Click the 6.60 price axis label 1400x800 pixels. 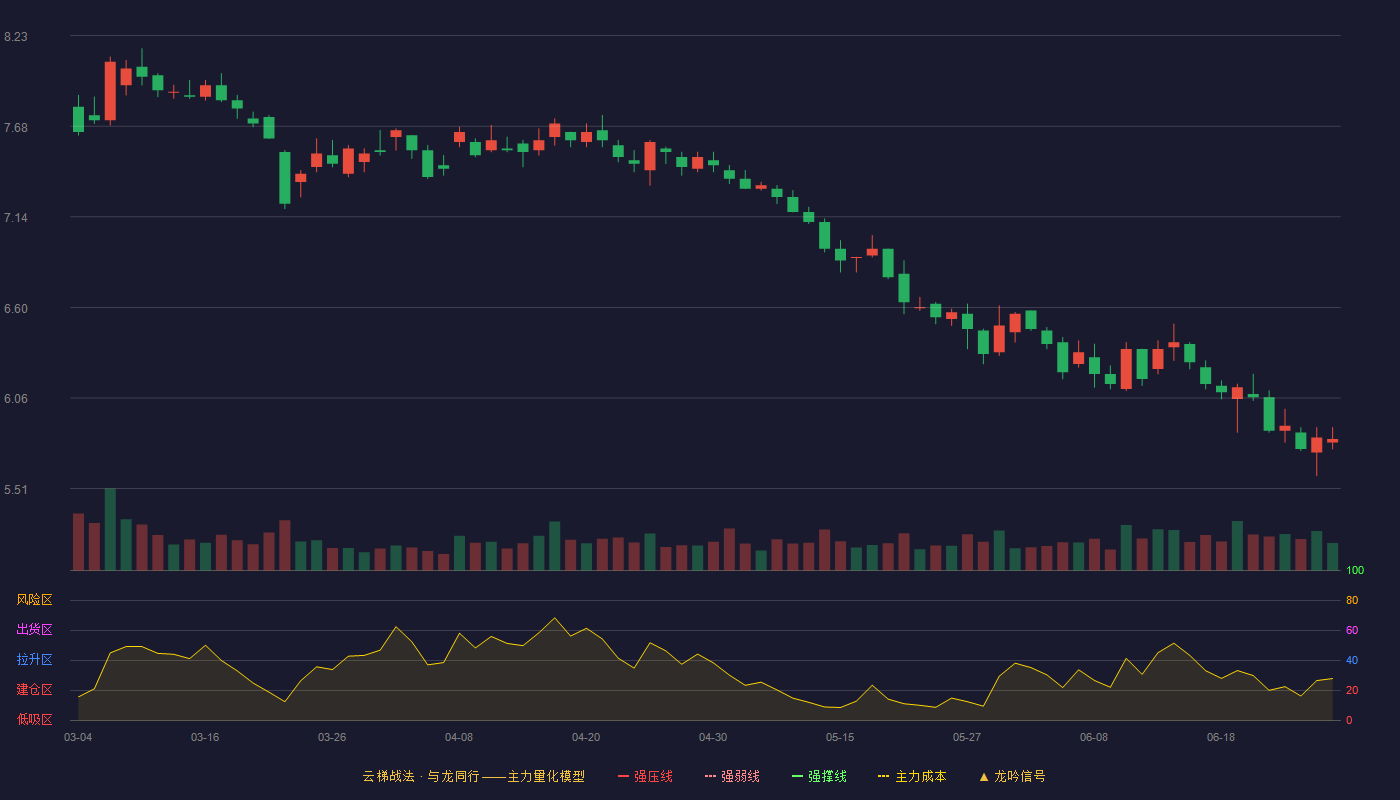[x=16, y=309]
